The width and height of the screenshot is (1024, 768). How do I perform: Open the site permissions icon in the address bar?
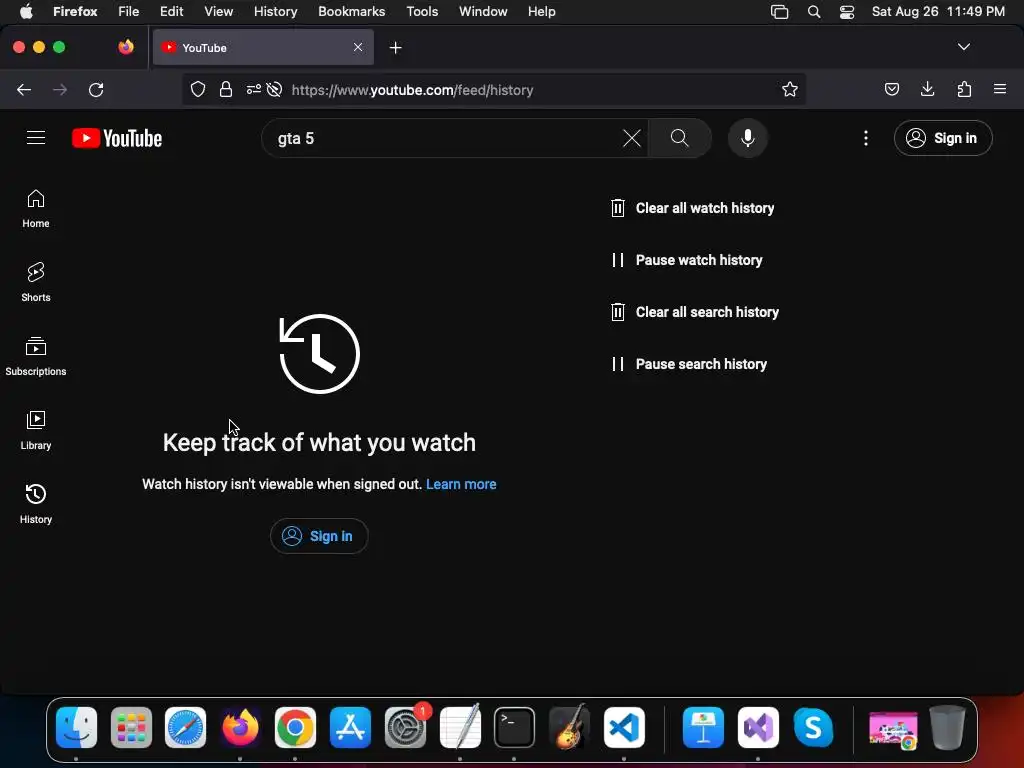pos(253,89)
